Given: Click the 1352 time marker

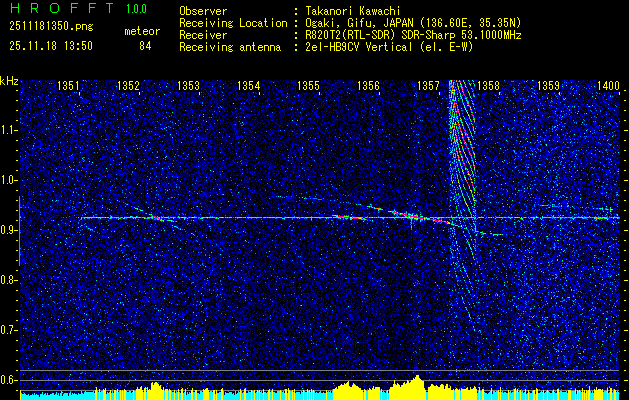Looking at the screenshot, I should (128, 85).
